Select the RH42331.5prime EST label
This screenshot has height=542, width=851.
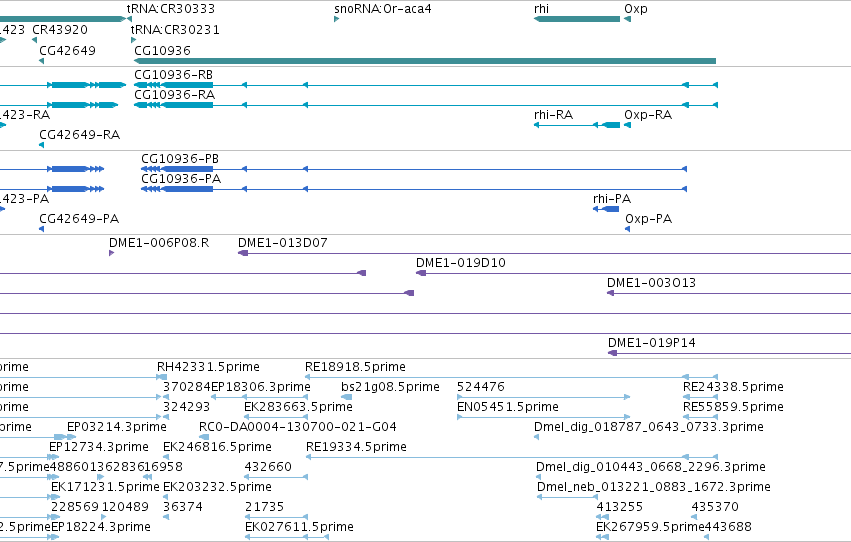point(208,367)
